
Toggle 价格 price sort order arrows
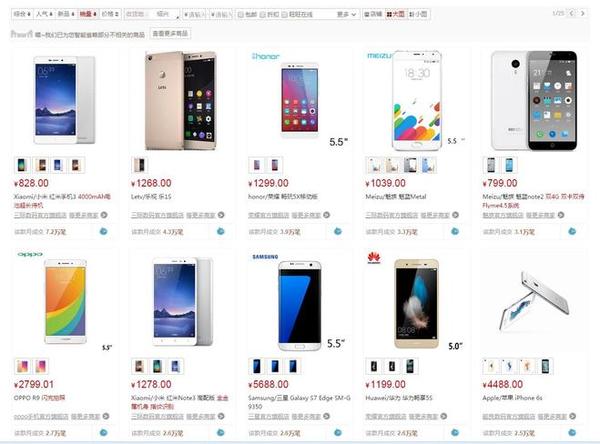coord(110,14)
